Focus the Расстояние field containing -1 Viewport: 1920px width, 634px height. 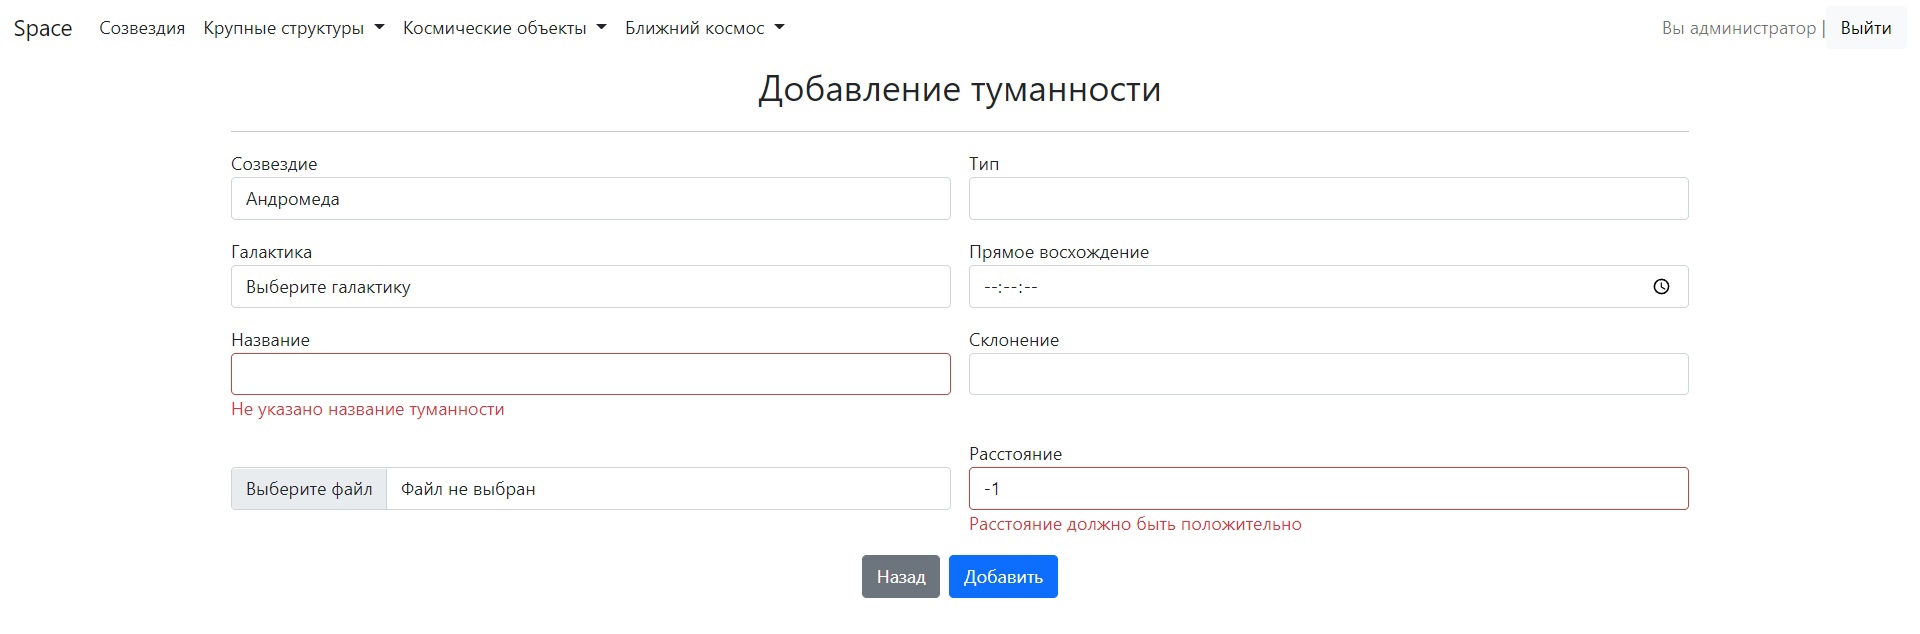coord(1329,489)
